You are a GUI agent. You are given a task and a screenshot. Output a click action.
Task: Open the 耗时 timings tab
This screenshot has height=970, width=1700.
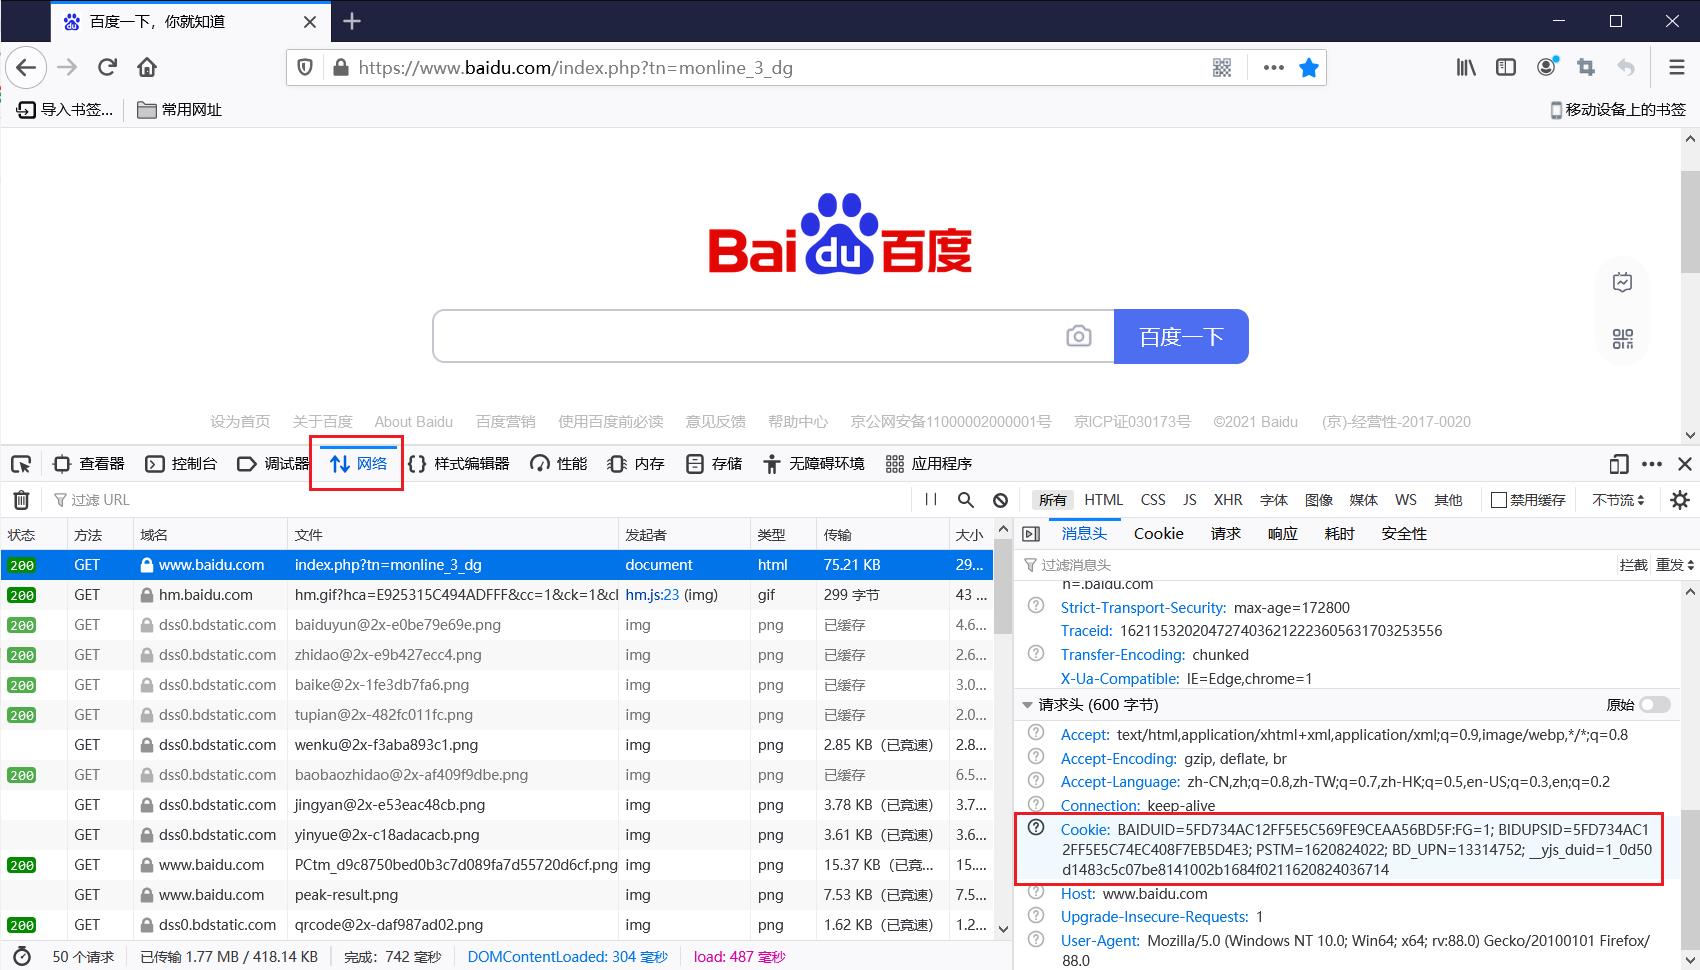(x=1340, y=534)
